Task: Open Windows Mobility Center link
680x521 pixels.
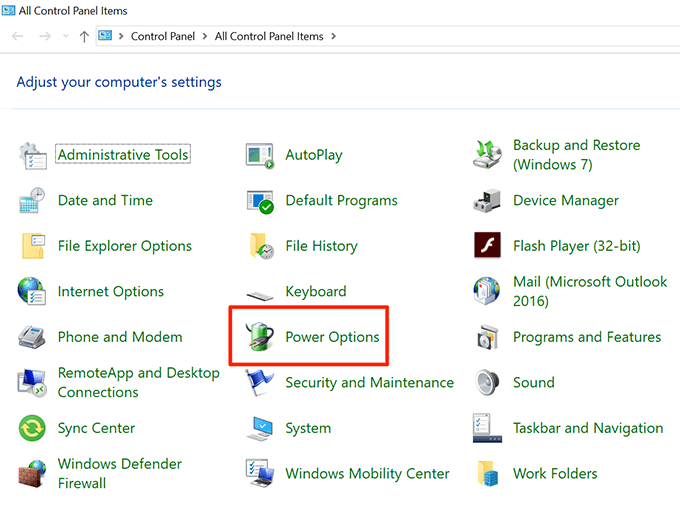Action: (x=367, y=474)
